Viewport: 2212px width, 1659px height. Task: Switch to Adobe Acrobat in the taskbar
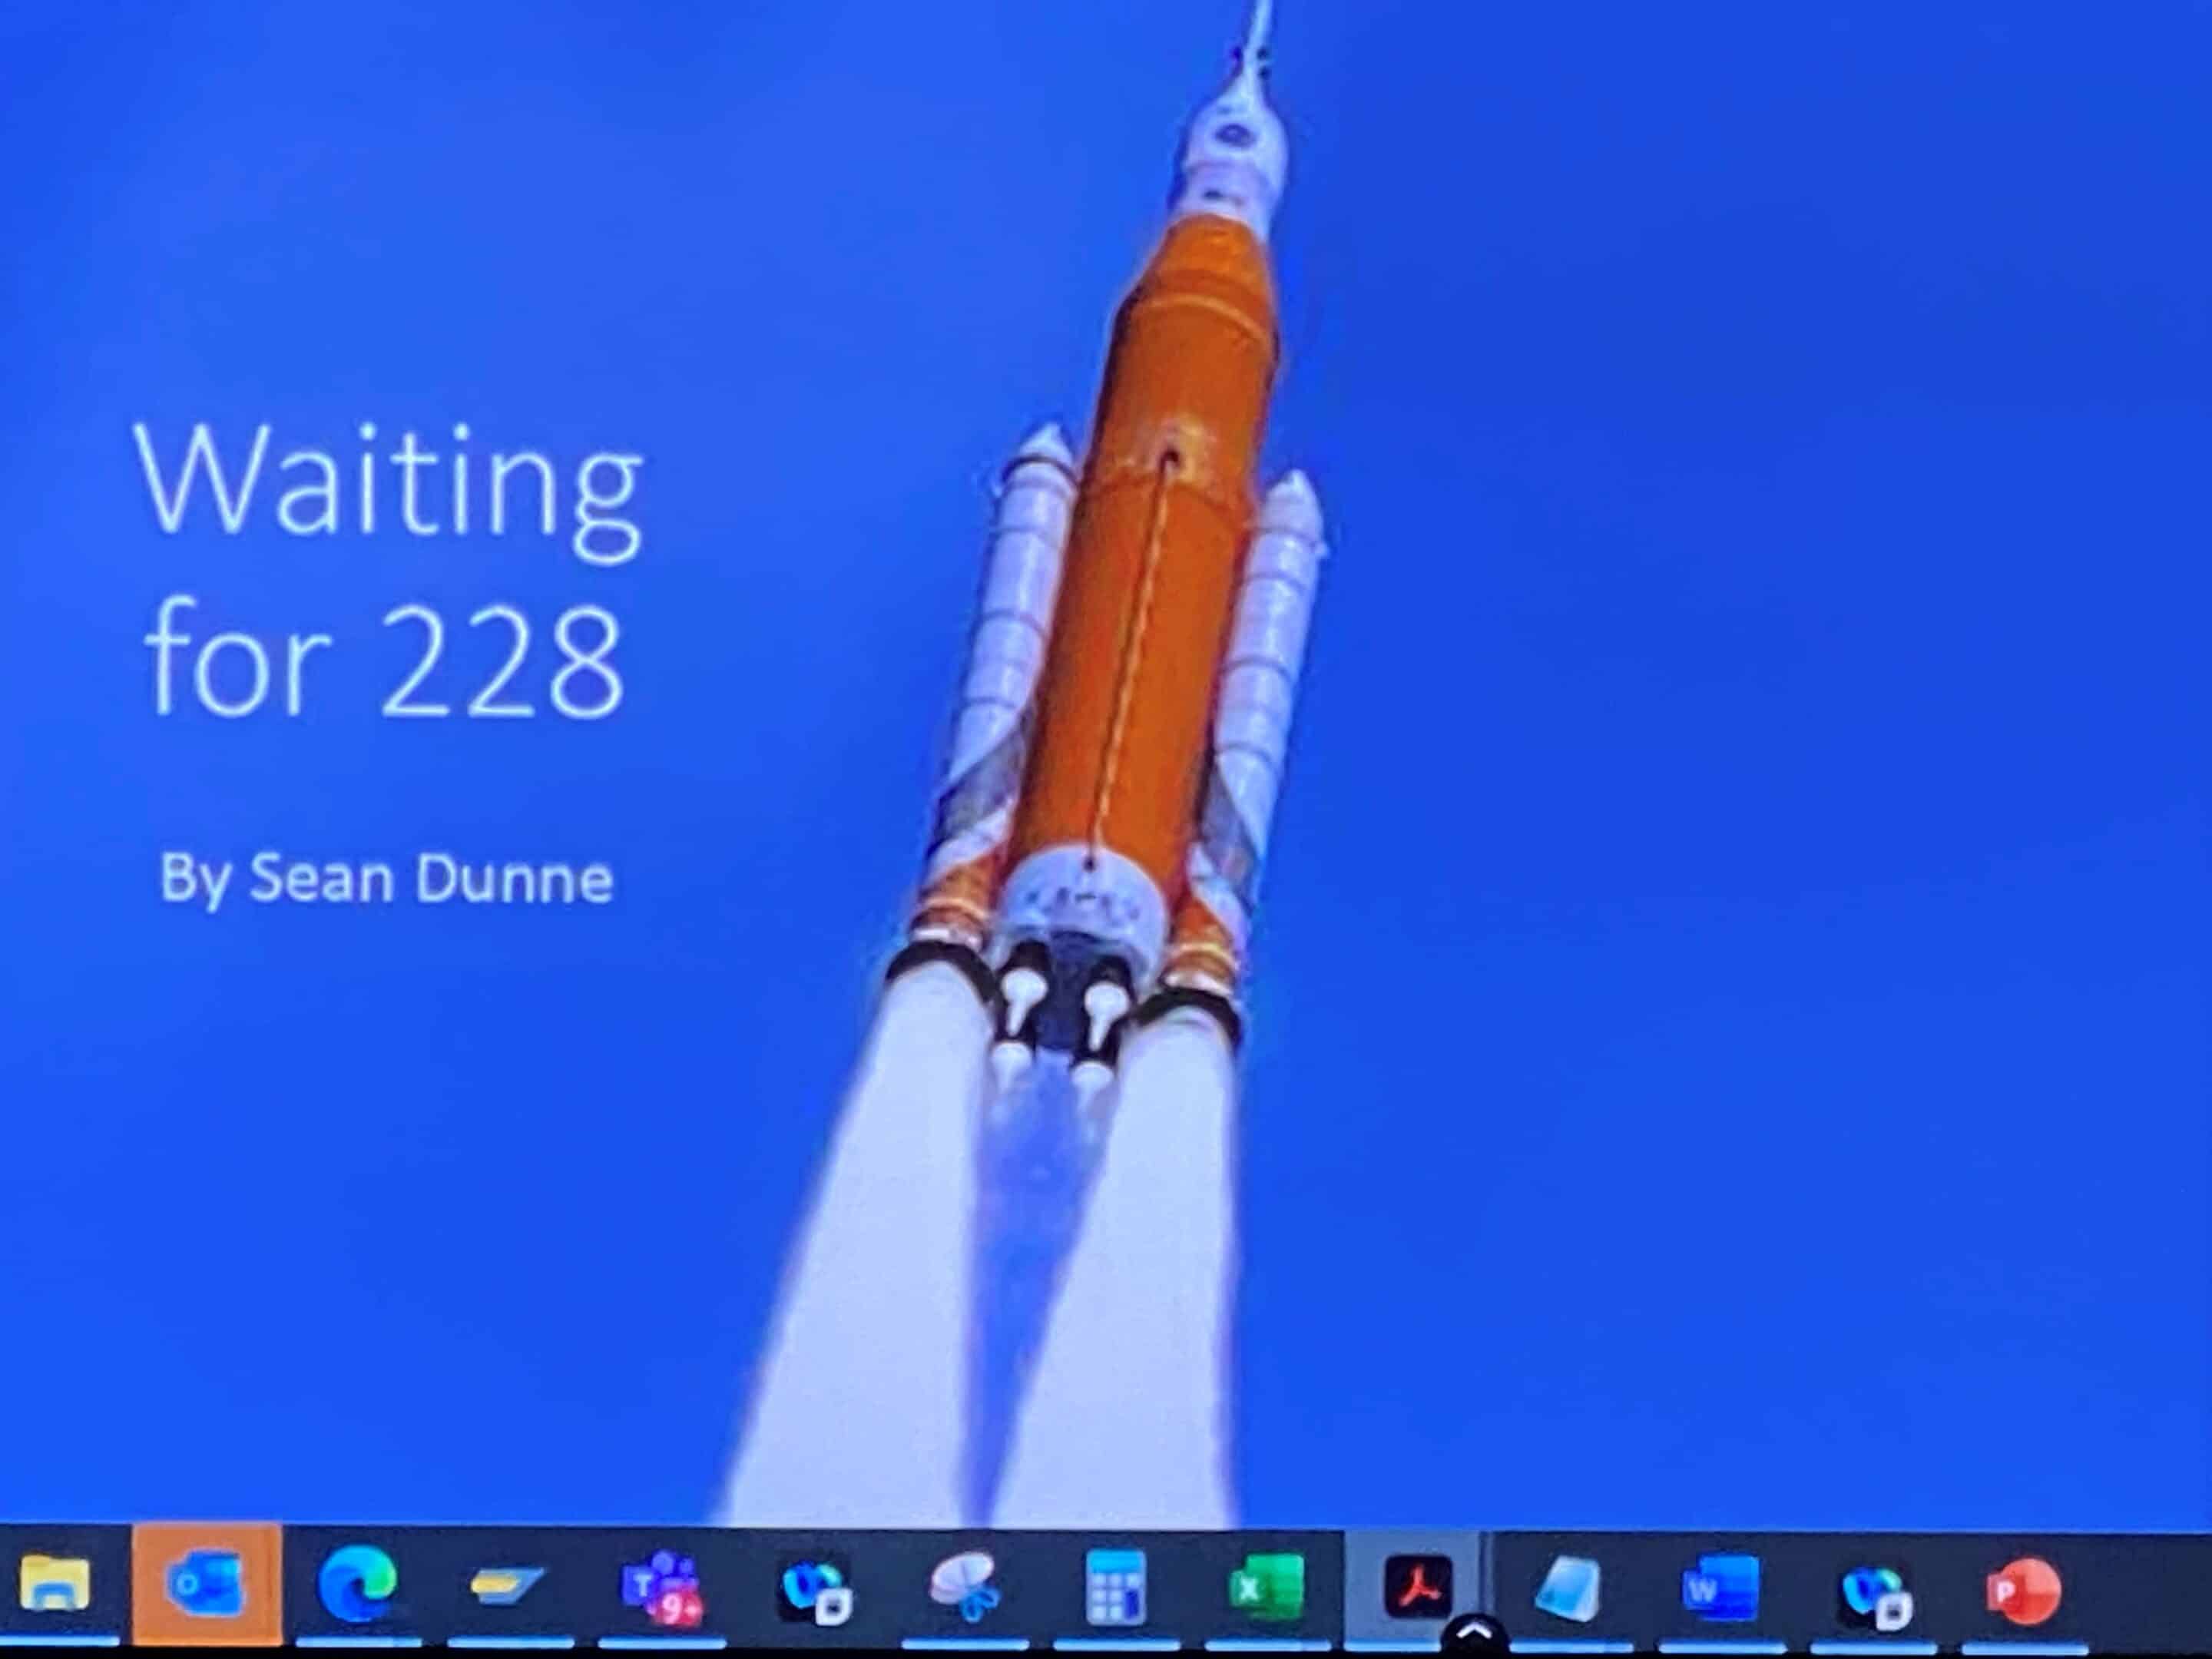(1418, 1587)
